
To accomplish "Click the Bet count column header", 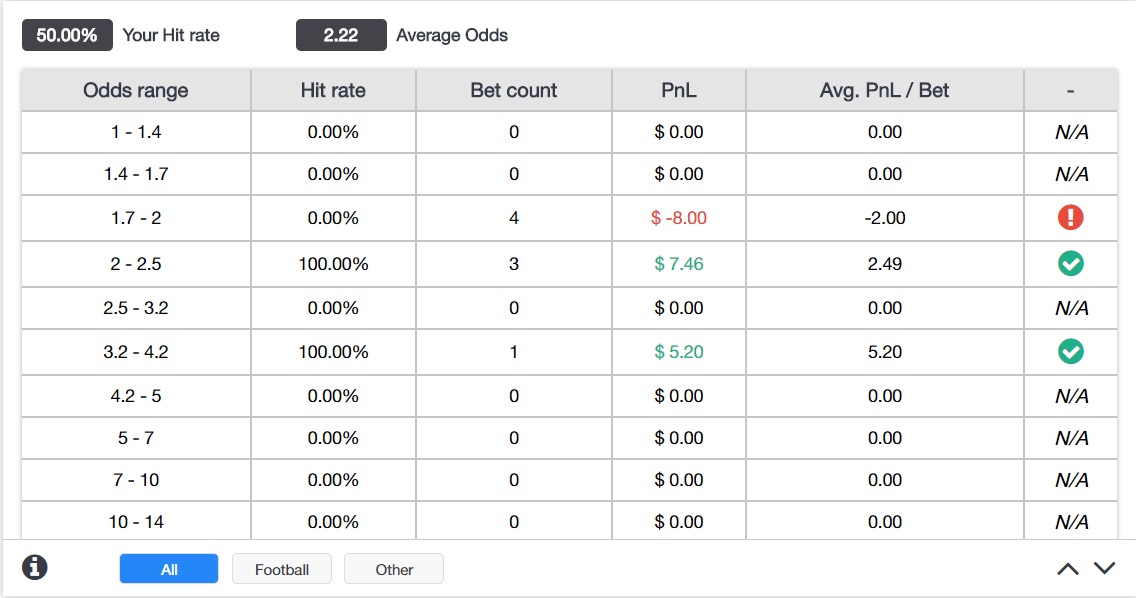I will pos(513,90).
